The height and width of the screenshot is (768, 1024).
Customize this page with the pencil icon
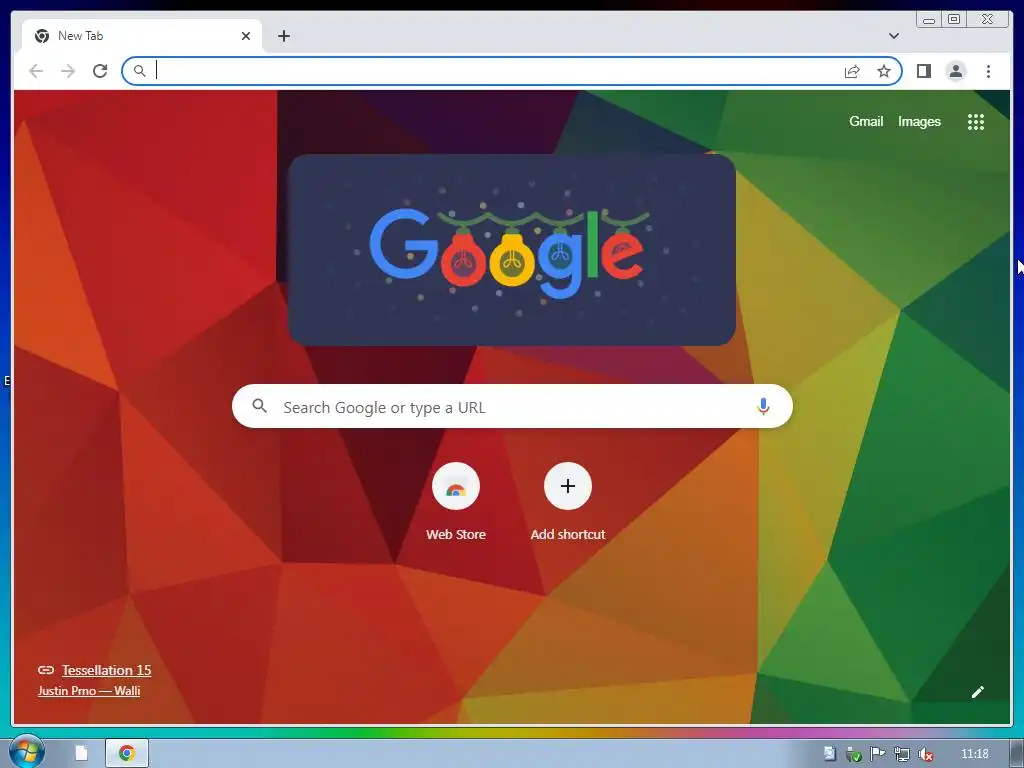978,692
